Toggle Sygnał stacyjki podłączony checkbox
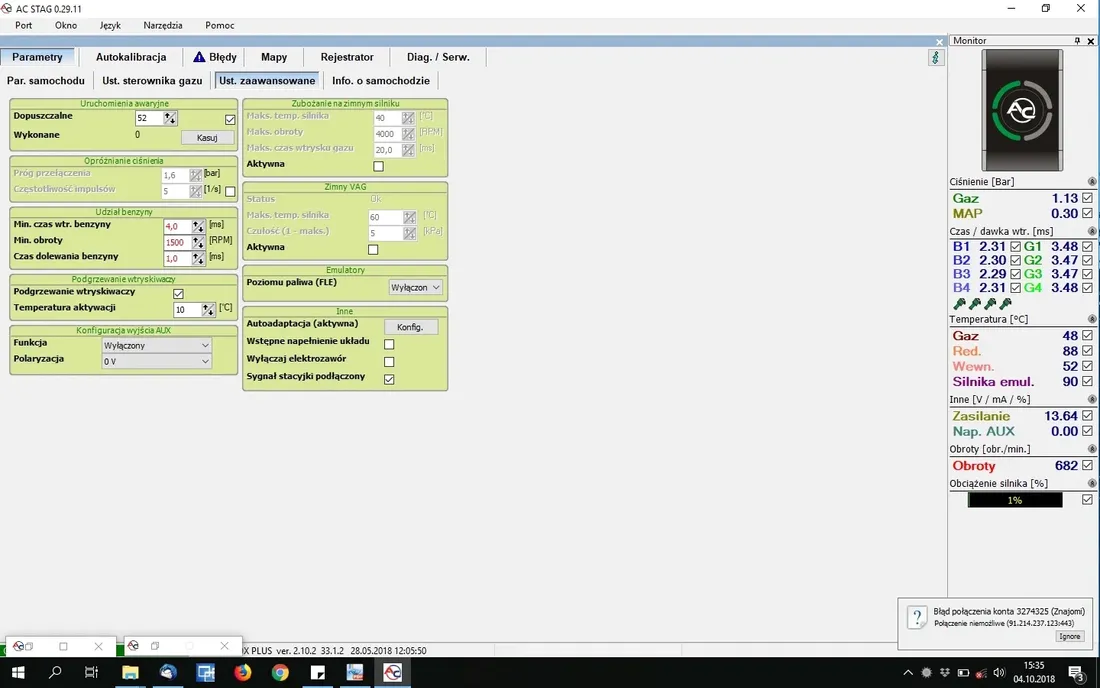 389,379
